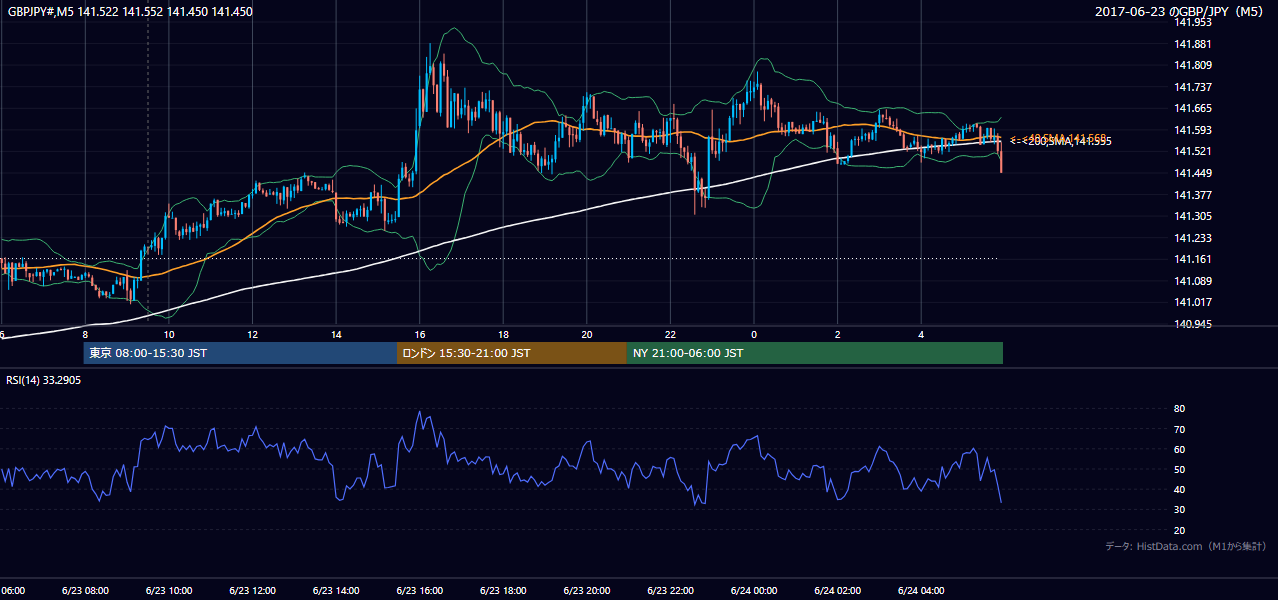The width and height of the screenshot is (1278, 600).
Task: Click the 6/23 20:00 time label
Action: (587, 591)
